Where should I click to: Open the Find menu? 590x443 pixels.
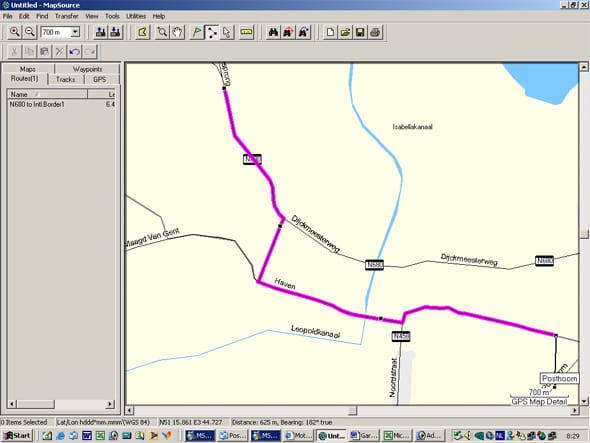(42, 16)
